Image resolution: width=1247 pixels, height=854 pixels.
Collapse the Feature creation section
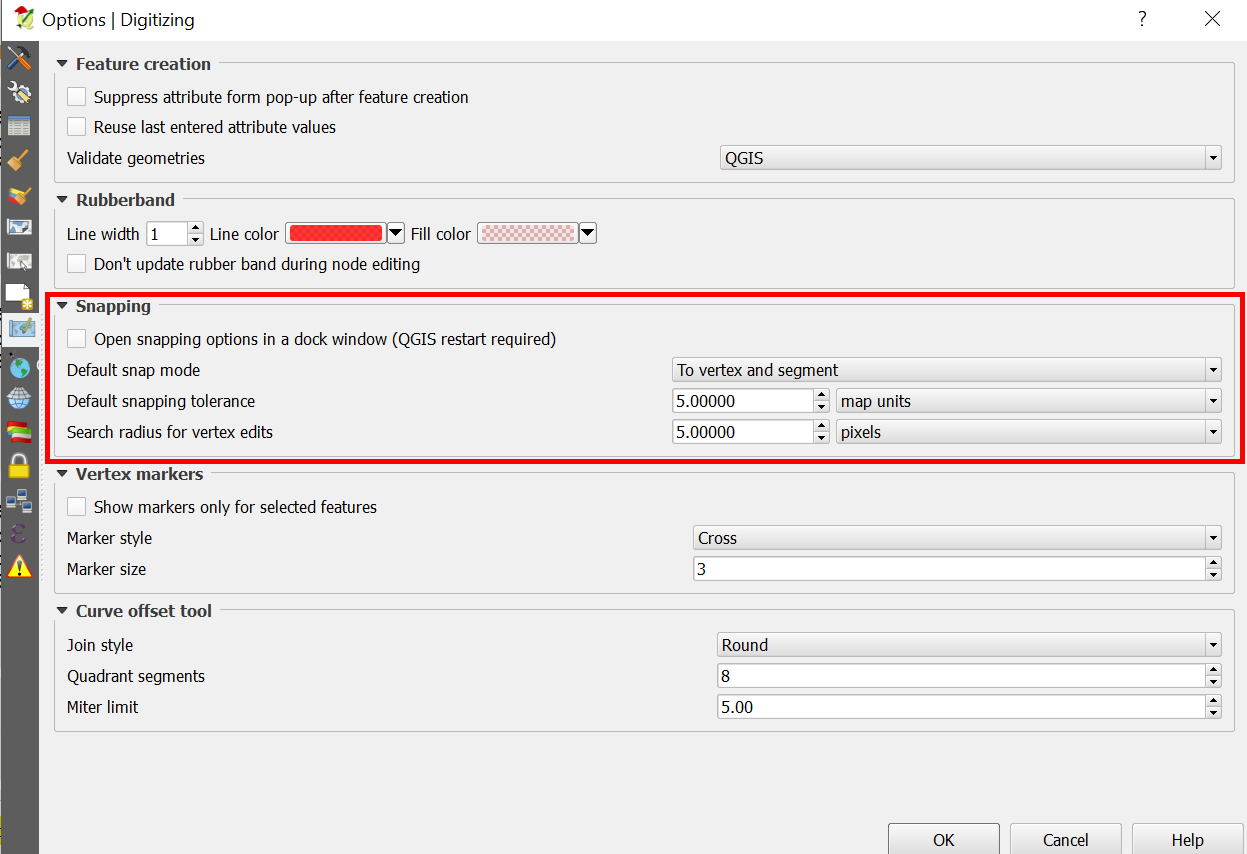click(63, 64)
